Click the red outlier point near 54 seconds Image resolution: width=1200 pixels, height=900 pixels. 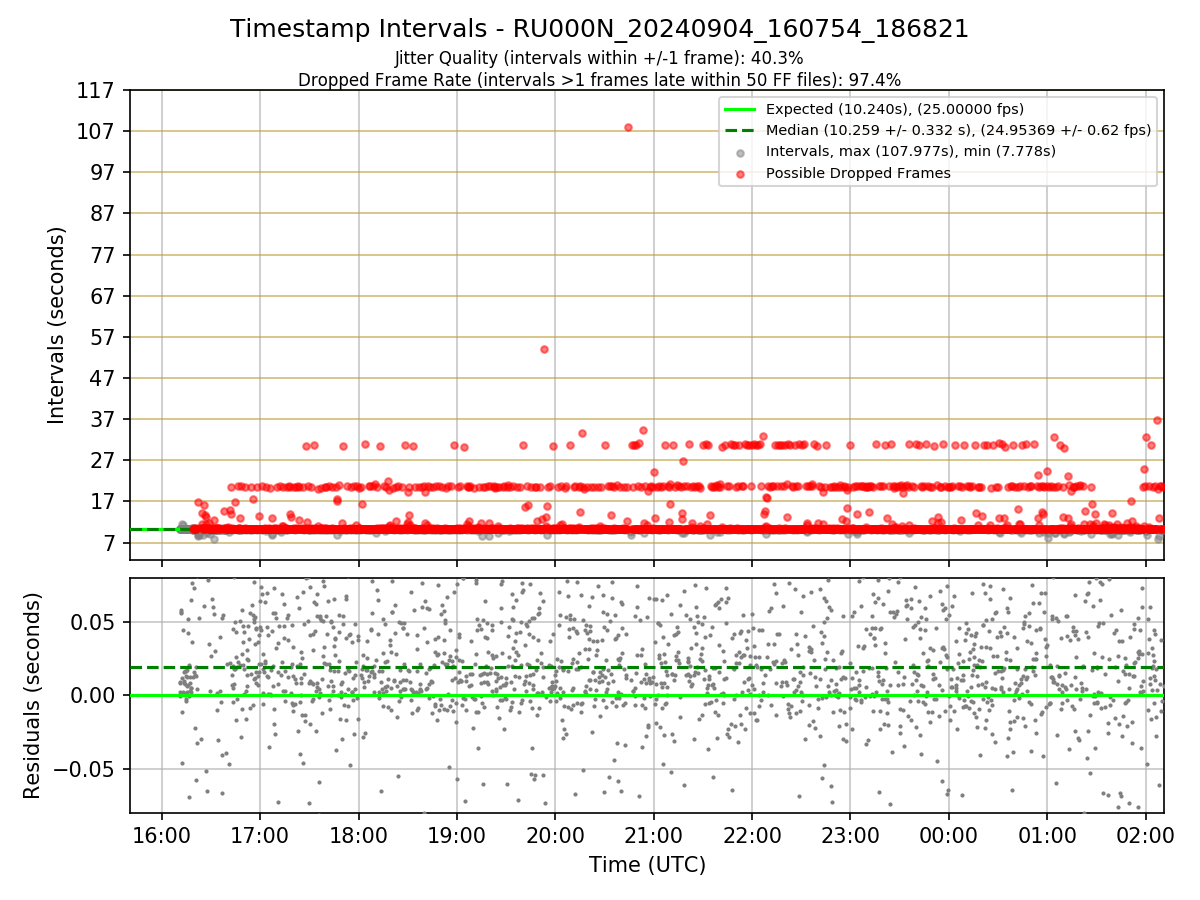544,349
